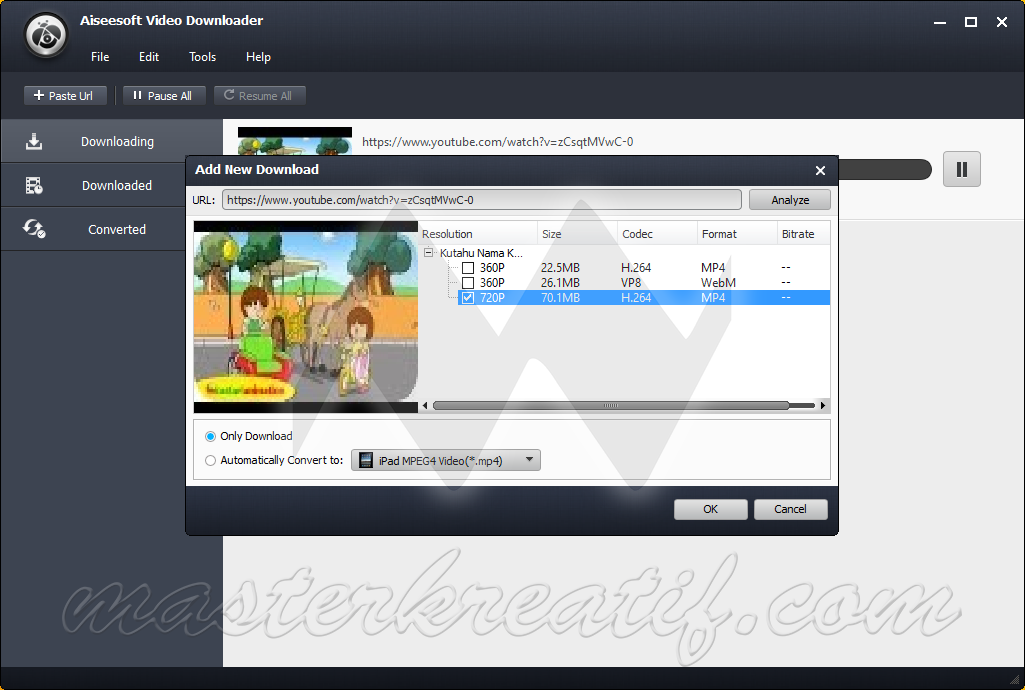Viewport: 1025px width, 690px height.
Task: Click the downloading item thumbnail behind dialog
Action: (295, 141)
